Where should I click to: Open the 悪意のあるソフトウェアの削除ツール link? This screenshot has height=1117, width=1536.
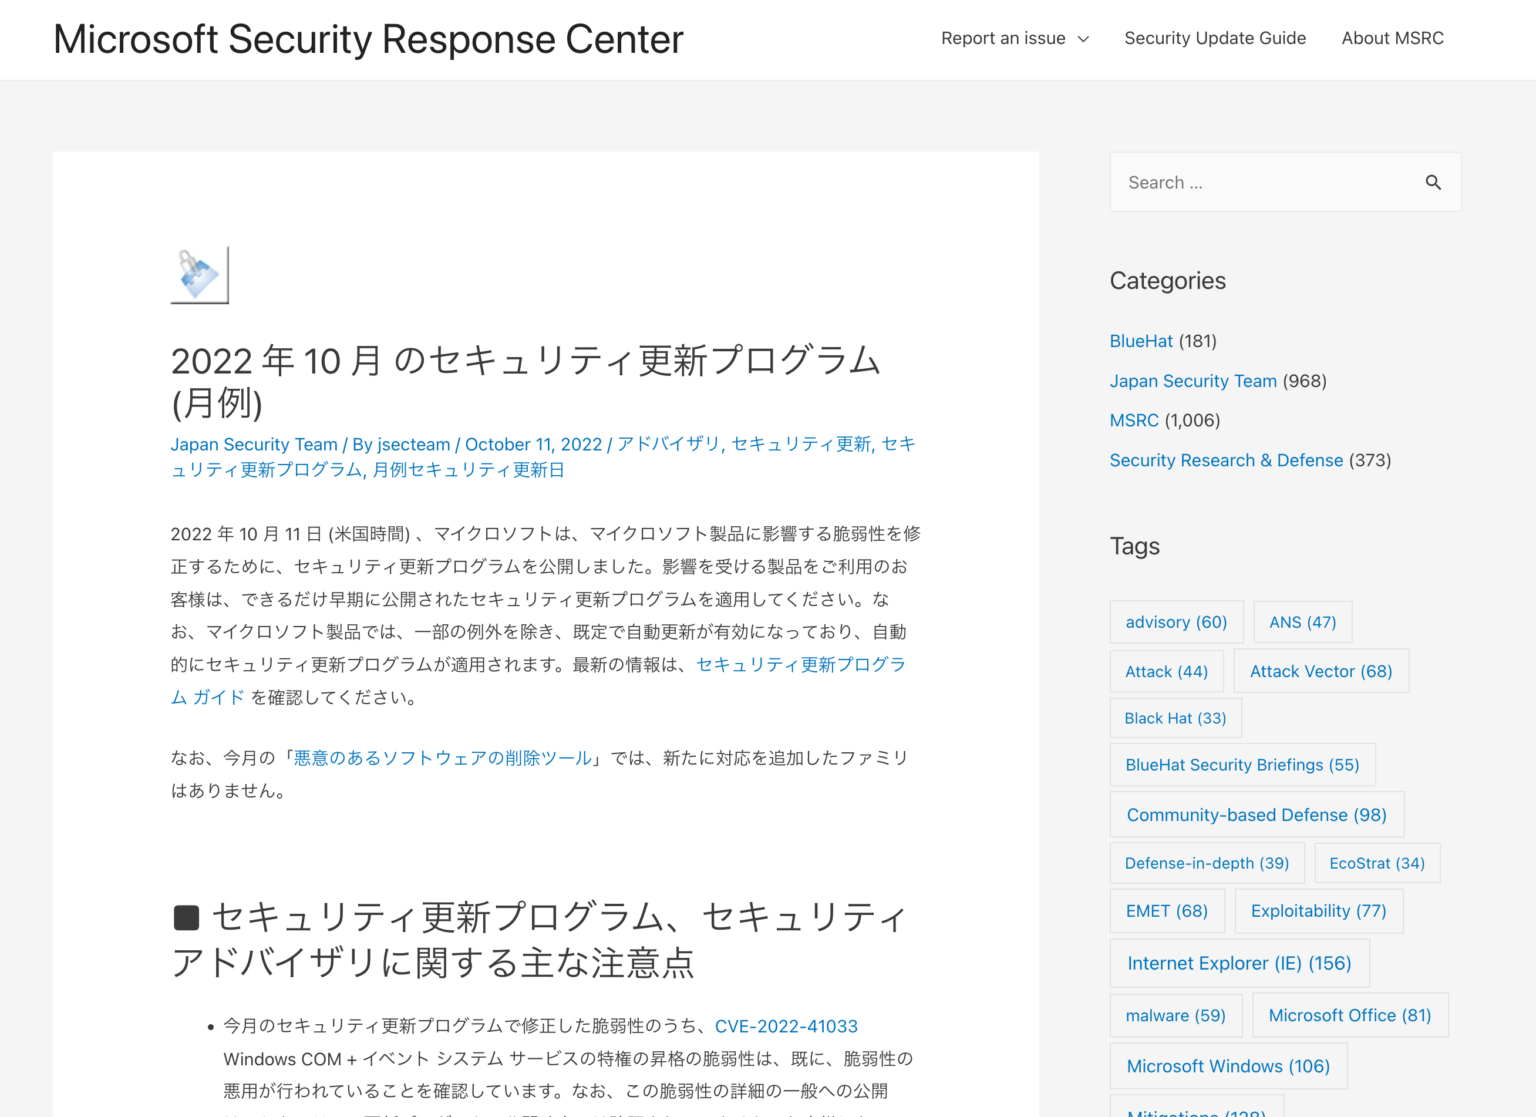click(x=442, y=758)
